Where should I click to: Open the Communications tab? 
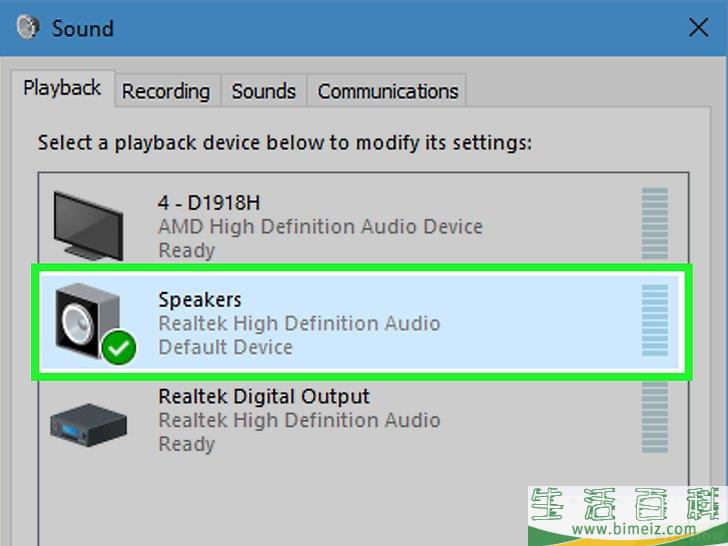[387, 91]
